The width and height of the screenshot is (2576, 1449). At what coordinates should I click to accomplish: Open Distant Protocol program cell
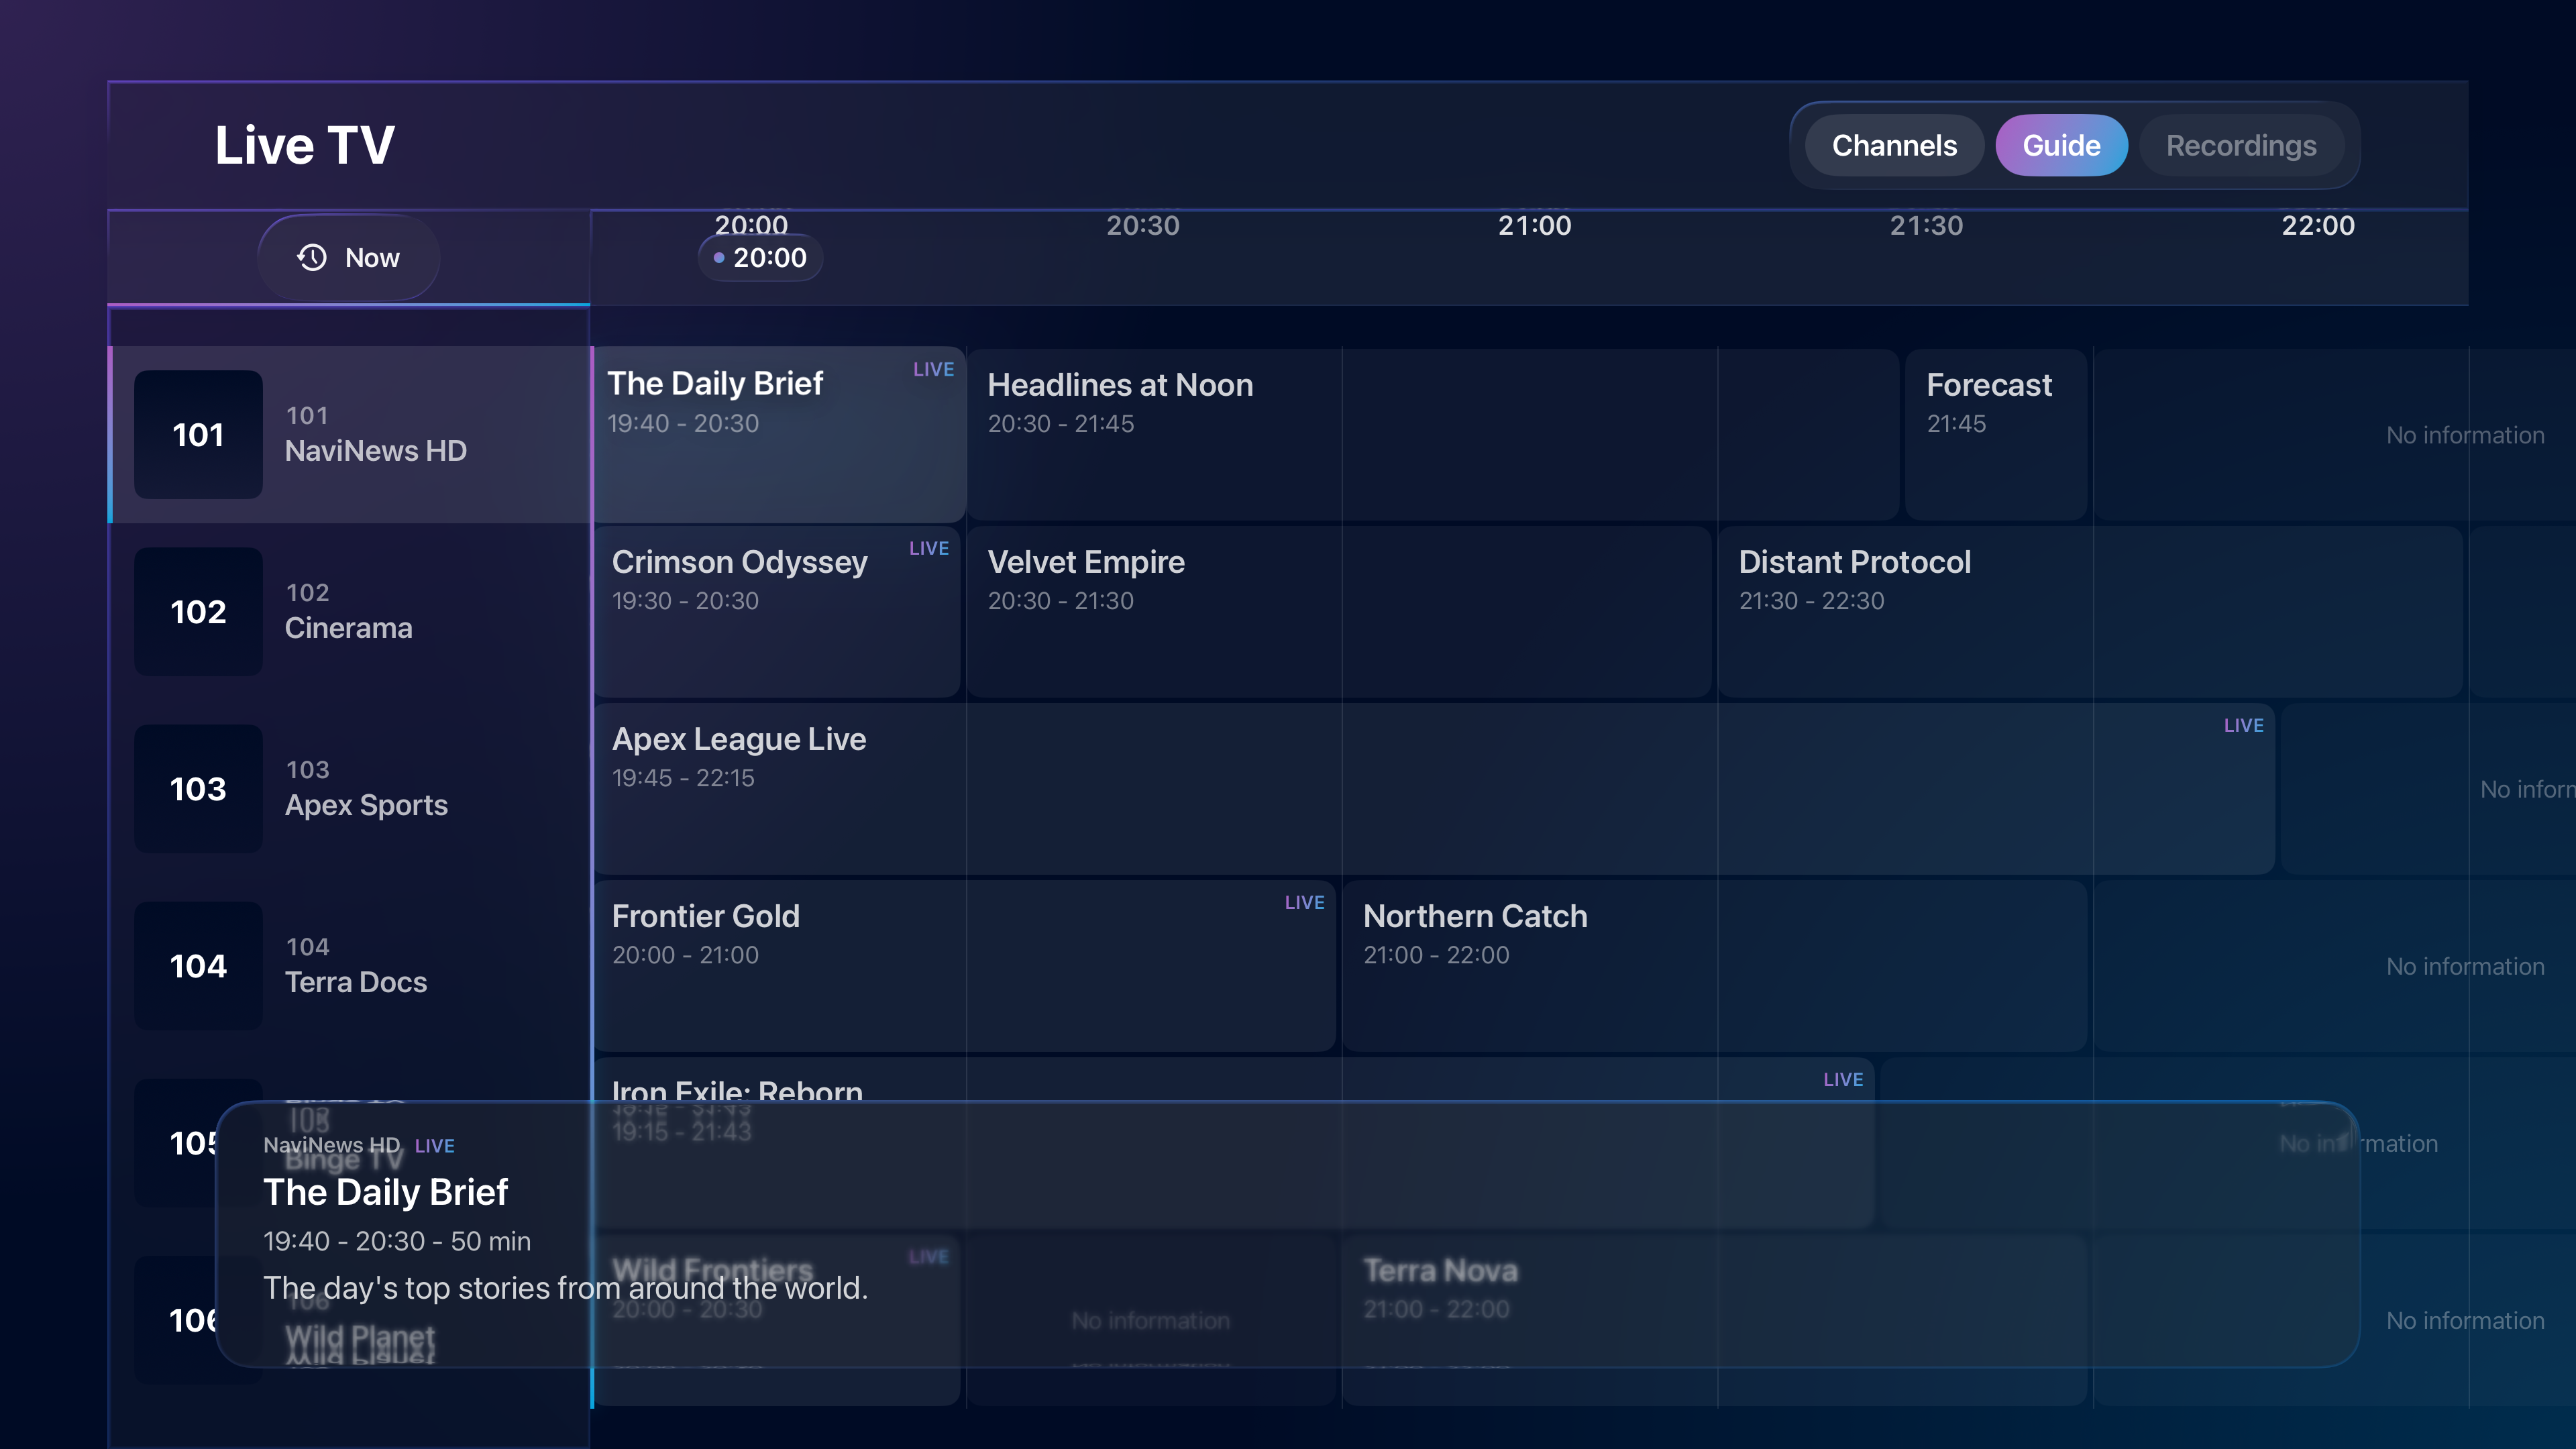pos(2090,612)
